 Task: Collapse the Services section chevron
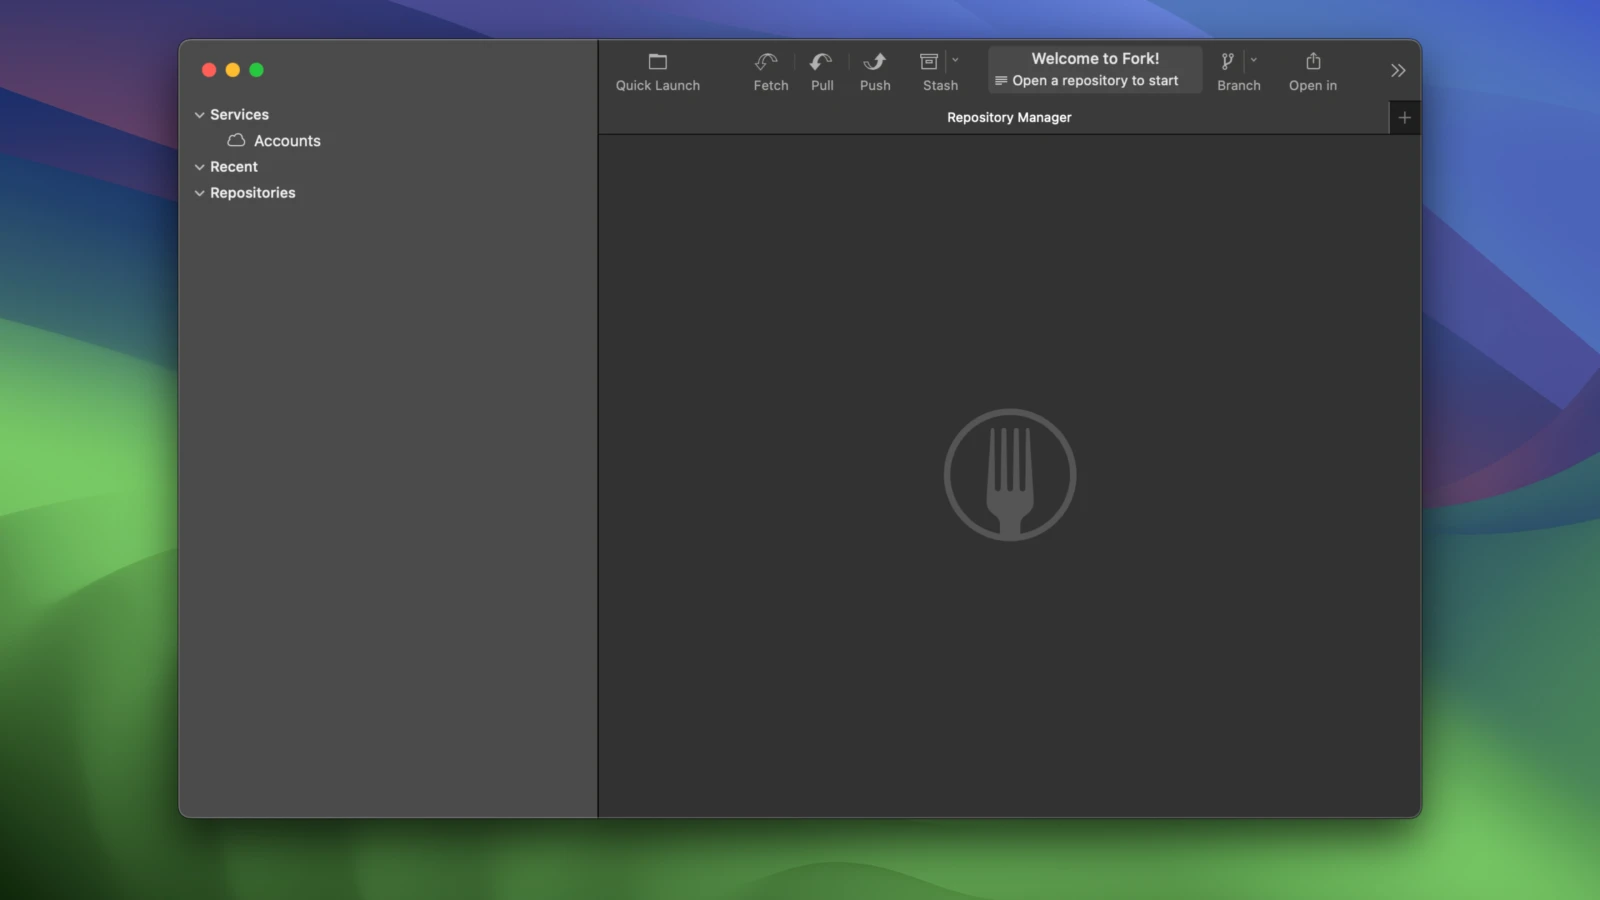pyautogui.click(x=200, y=115)
